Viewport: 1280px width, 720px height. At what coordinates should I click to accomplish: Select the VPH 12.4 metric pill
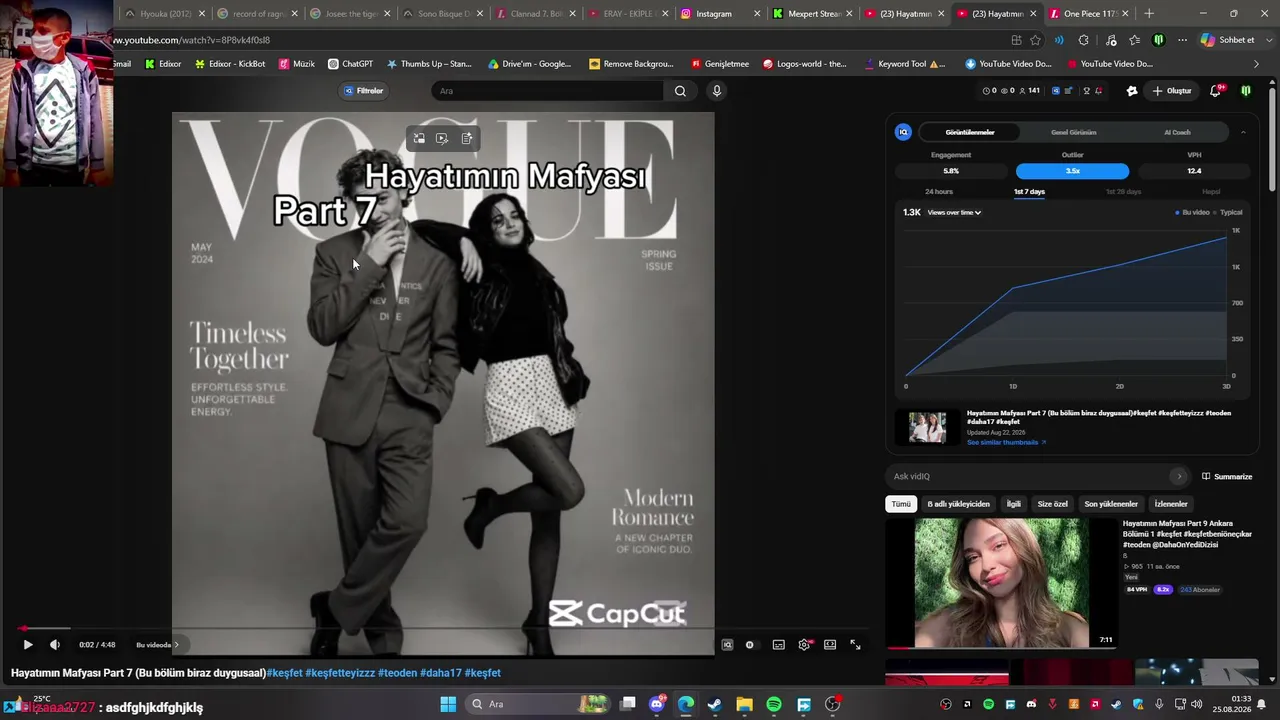(x=1194, y=171)
